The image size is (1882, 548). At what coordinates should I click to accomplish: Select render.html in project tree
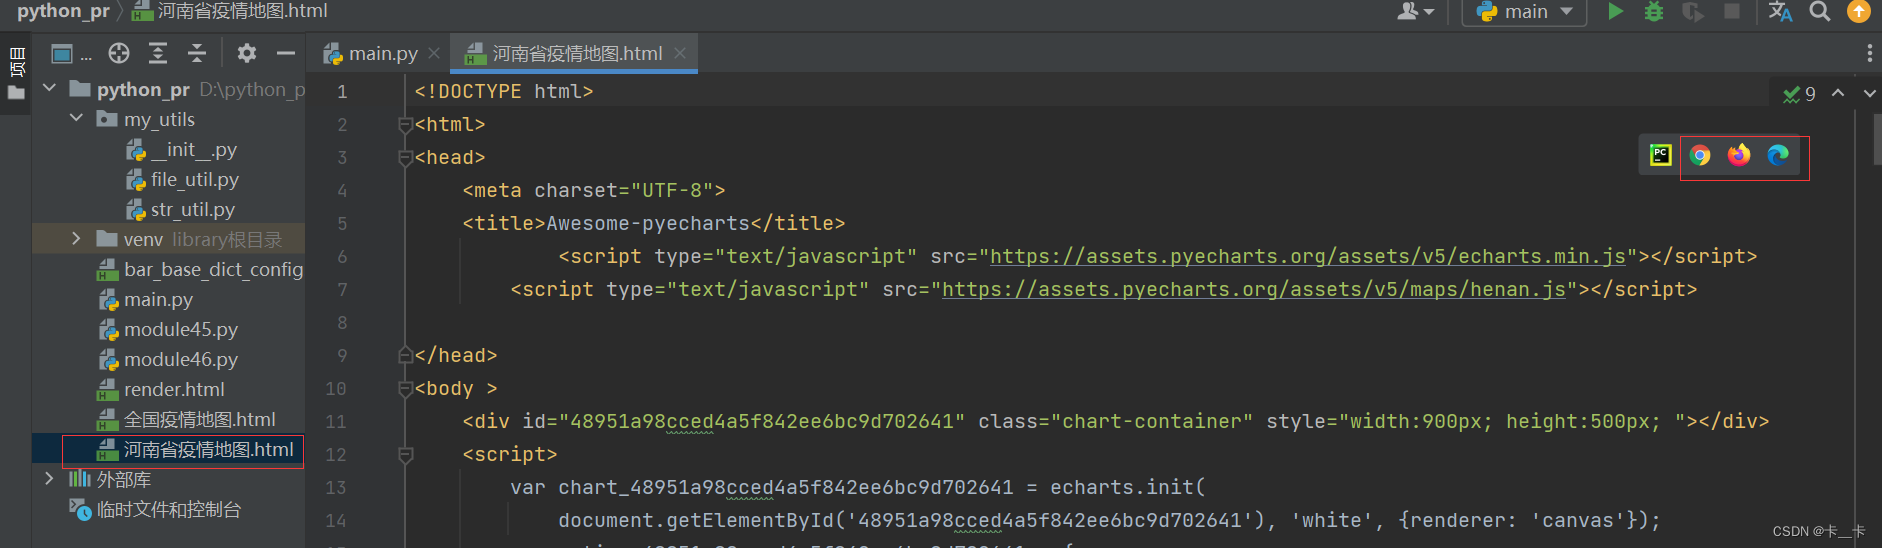click(x=160, y=389)
